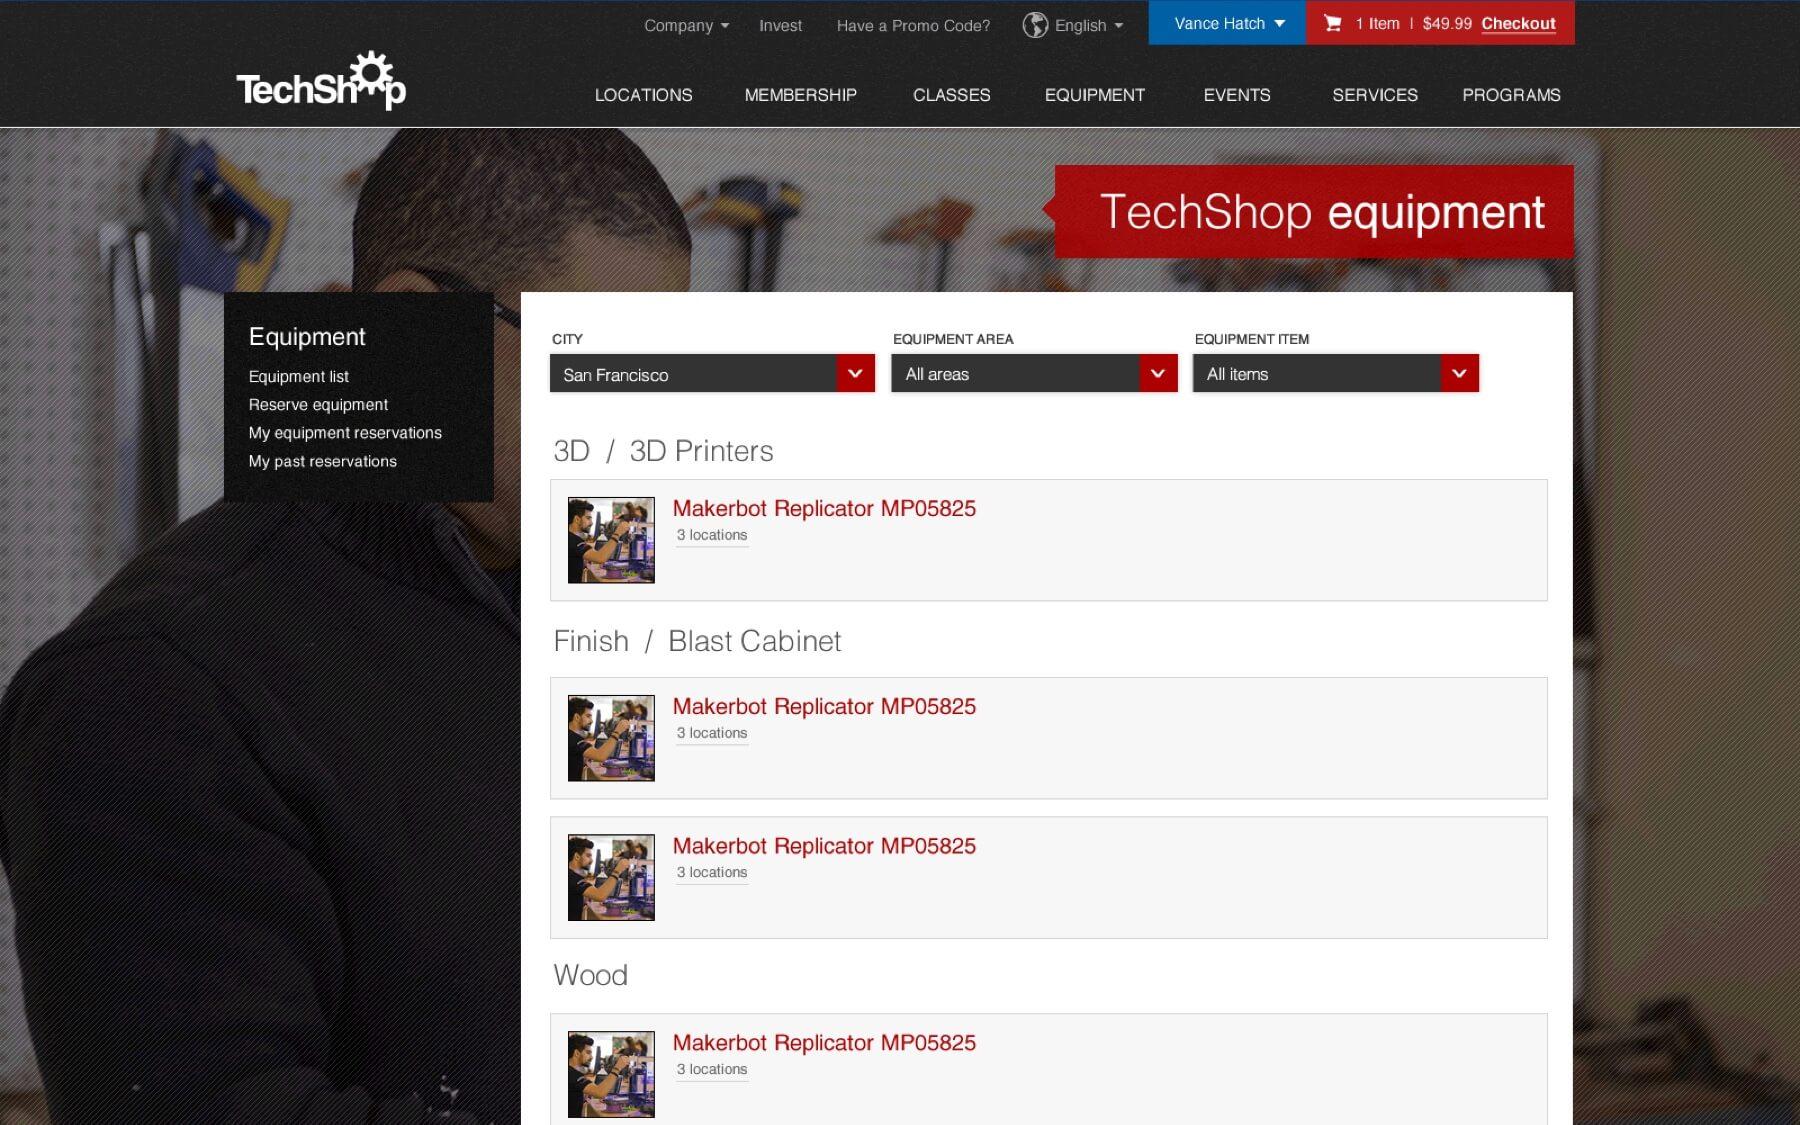The width and height of the screenshot is (1800, 1125).
Task: Click the 3D / 3D Printers heading
Action: click(x=663, y=451)
